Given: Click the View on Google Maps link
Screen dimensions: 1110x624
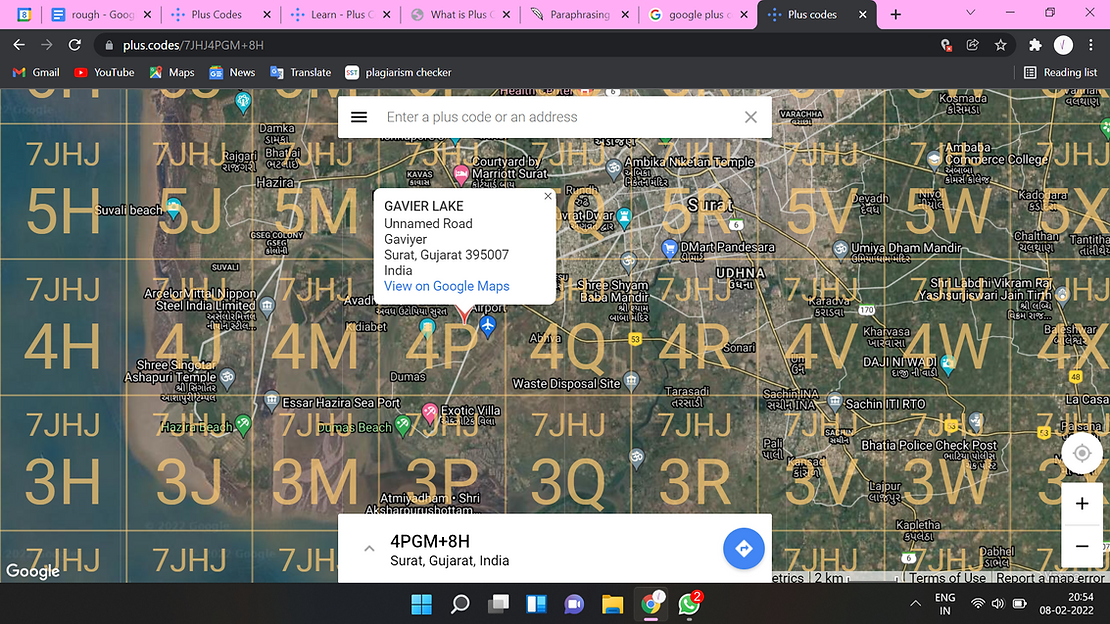Looking at the screenshot, I should (446, 286).
